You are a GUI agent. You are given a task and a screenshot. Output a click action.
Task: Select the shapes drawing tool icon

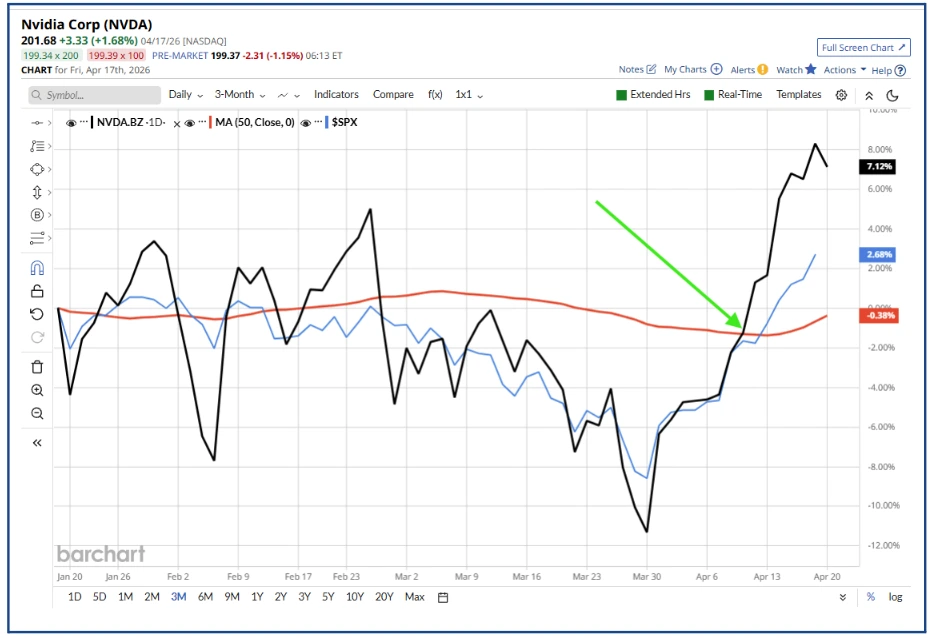click(x=37, y=169)
